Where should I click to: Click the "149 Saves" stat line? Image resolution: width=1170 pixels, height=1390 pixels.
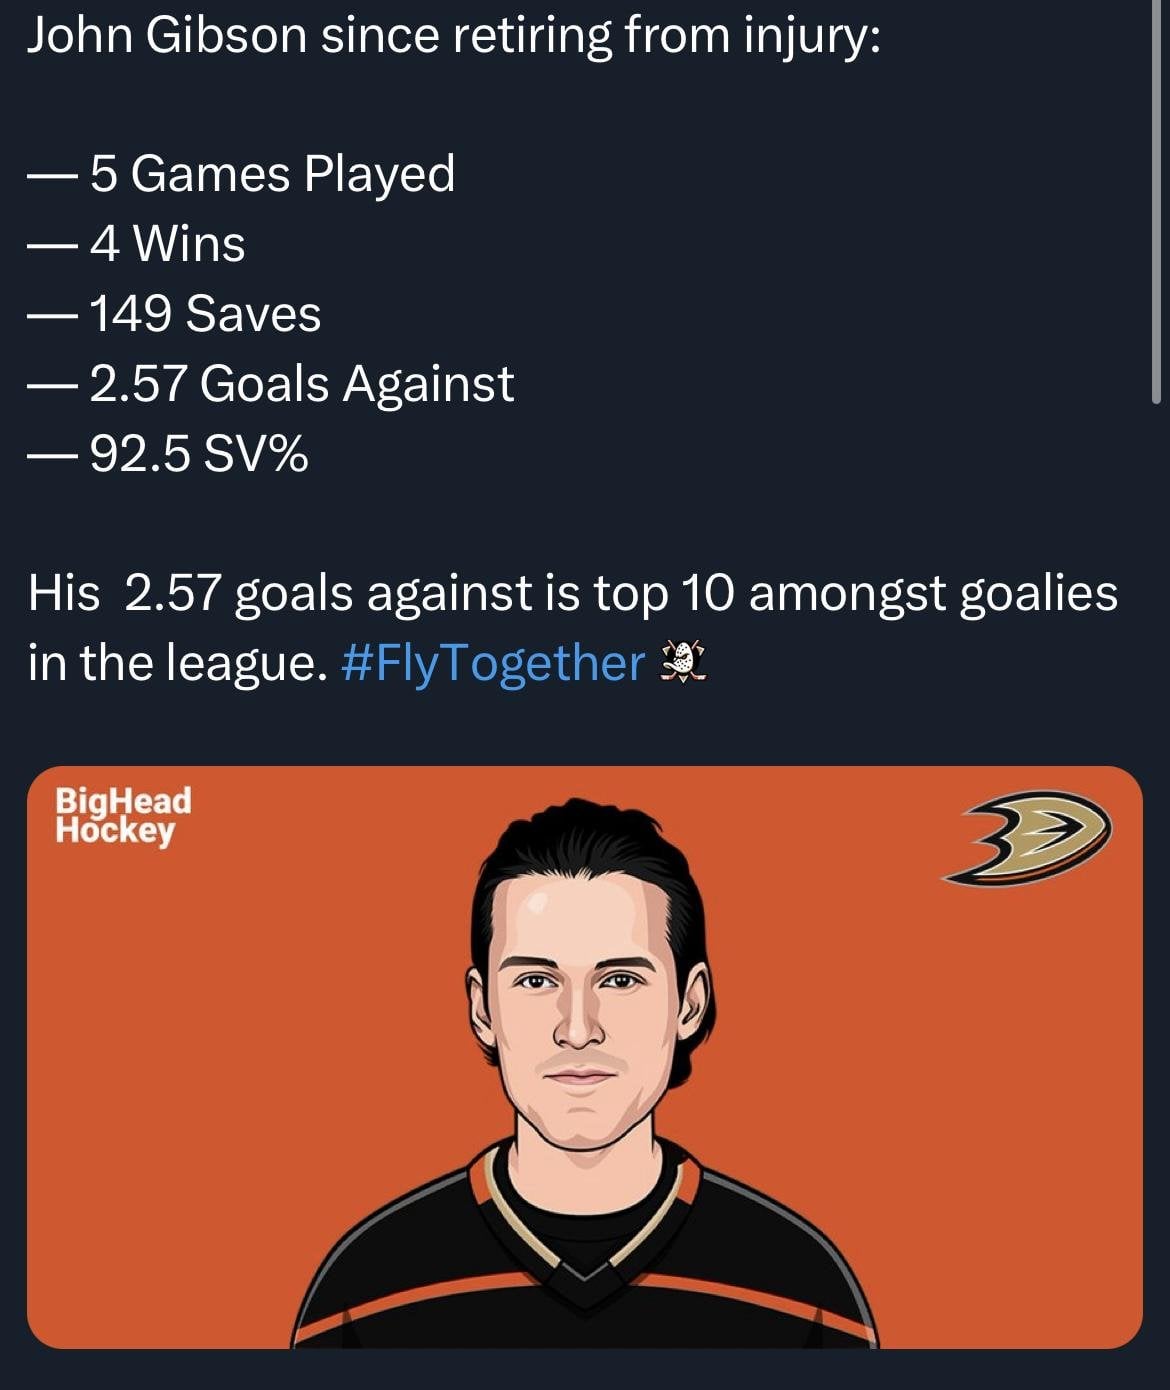[x=205, y=314]
